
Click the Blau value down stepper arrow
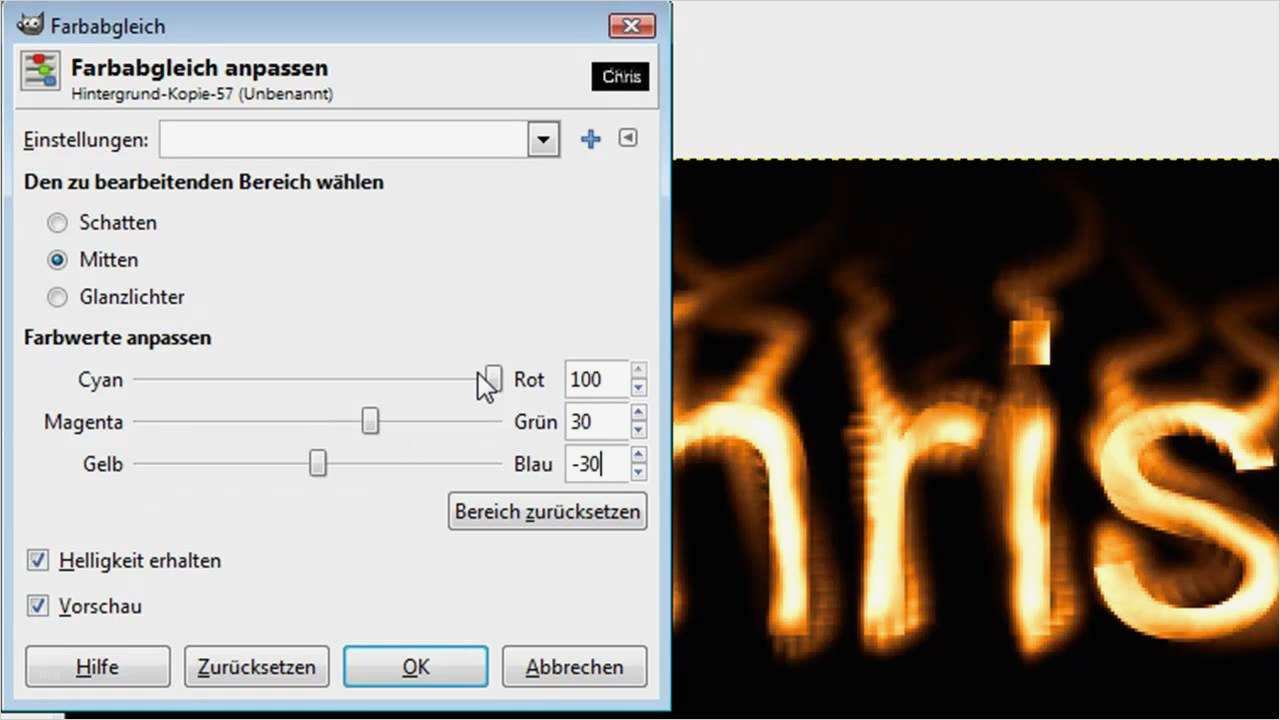click(638, 471)
